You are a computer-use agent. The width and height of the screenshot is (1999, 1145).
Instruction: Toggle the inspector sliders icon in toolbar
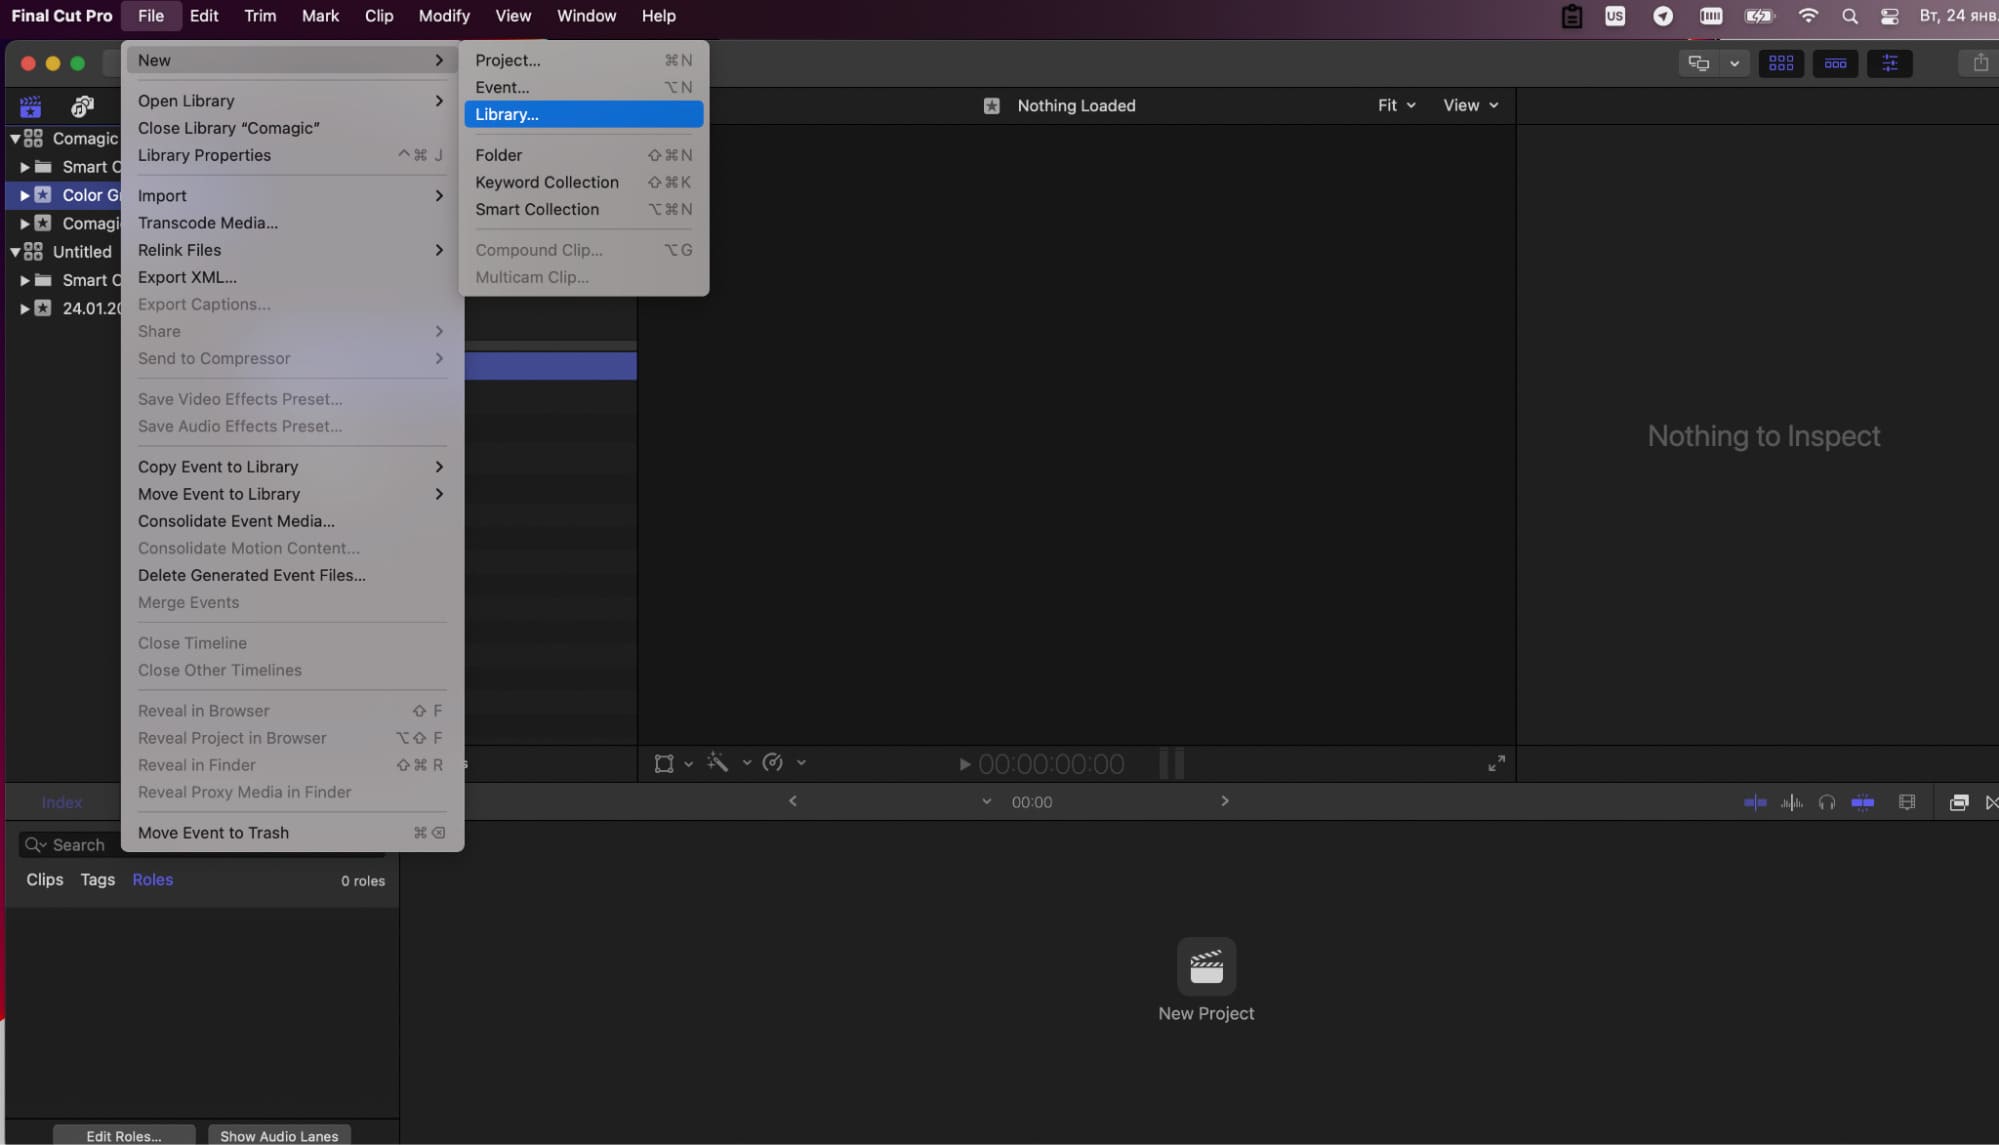(1889, 63)
